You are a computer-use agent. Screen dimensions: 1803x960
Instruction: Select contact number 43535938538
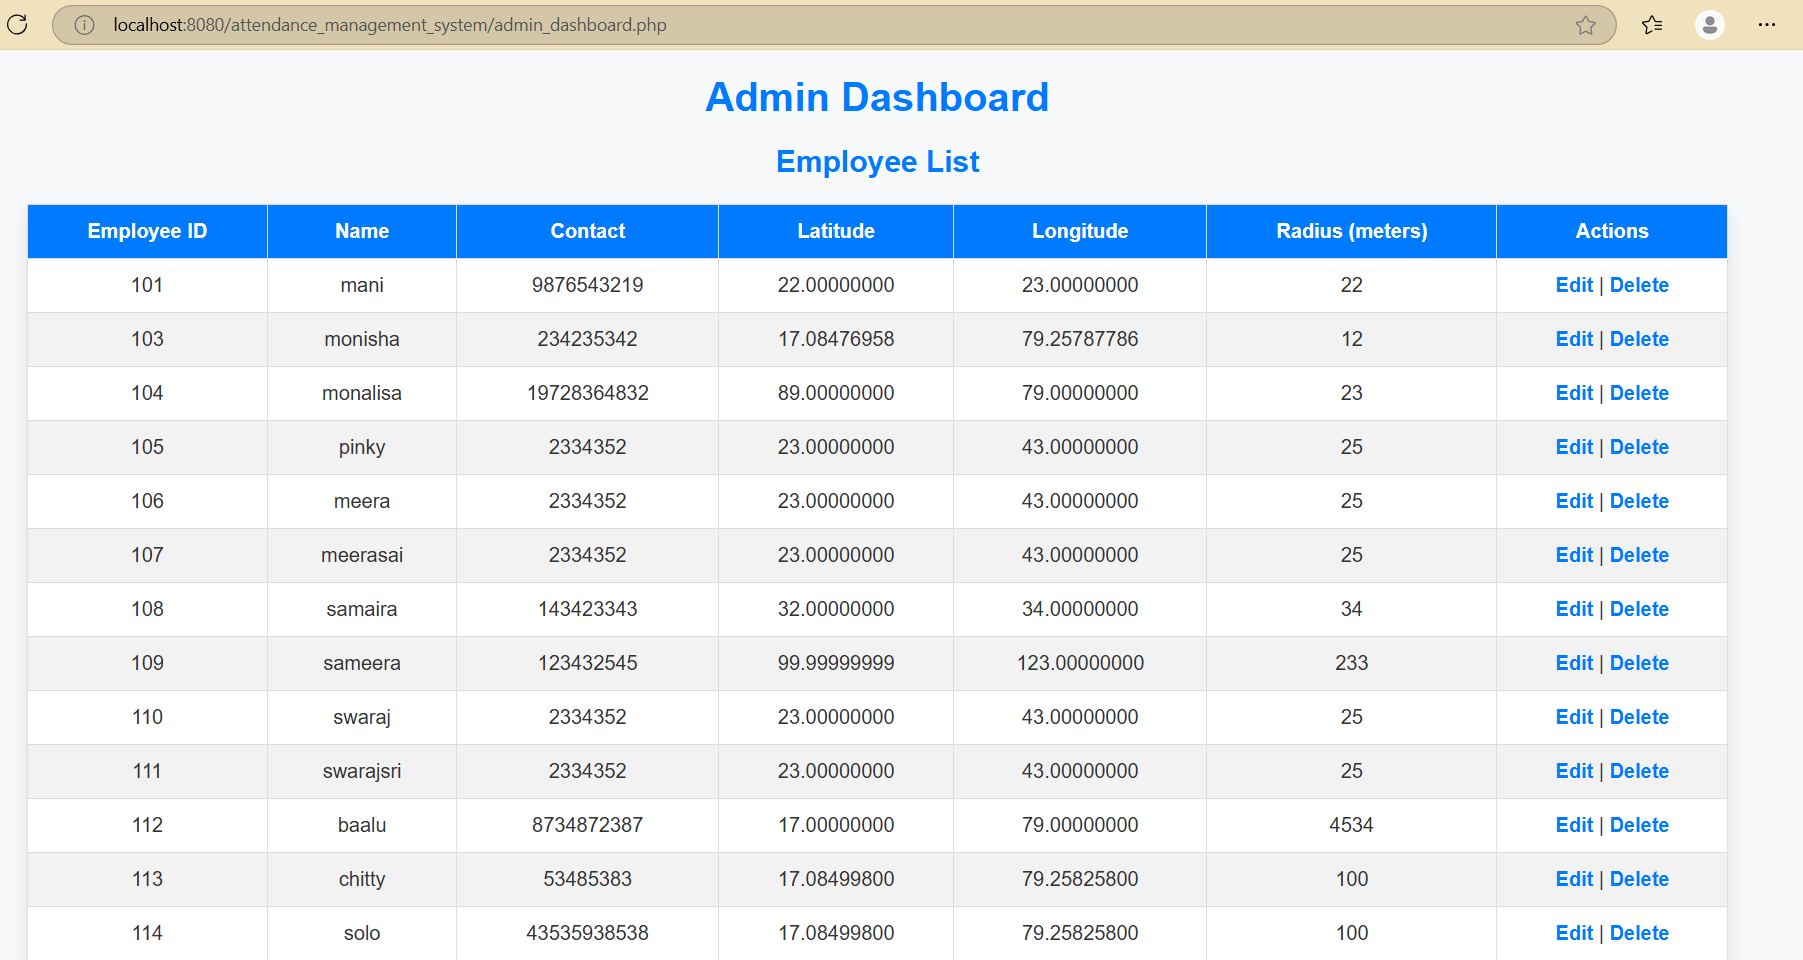[587, 933]
